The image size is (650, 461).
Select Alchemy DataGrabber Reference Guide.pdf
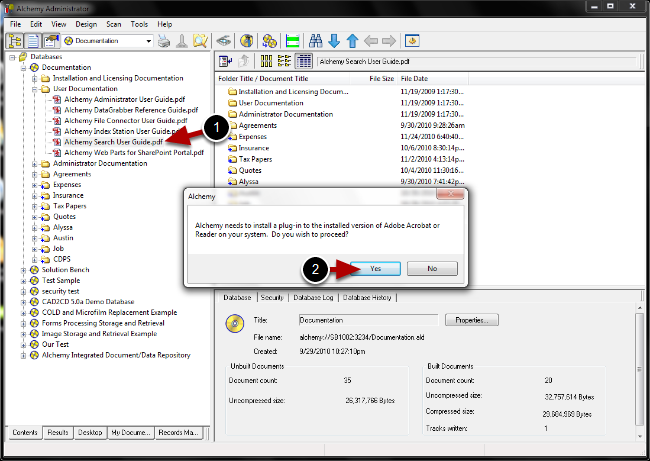131,110
